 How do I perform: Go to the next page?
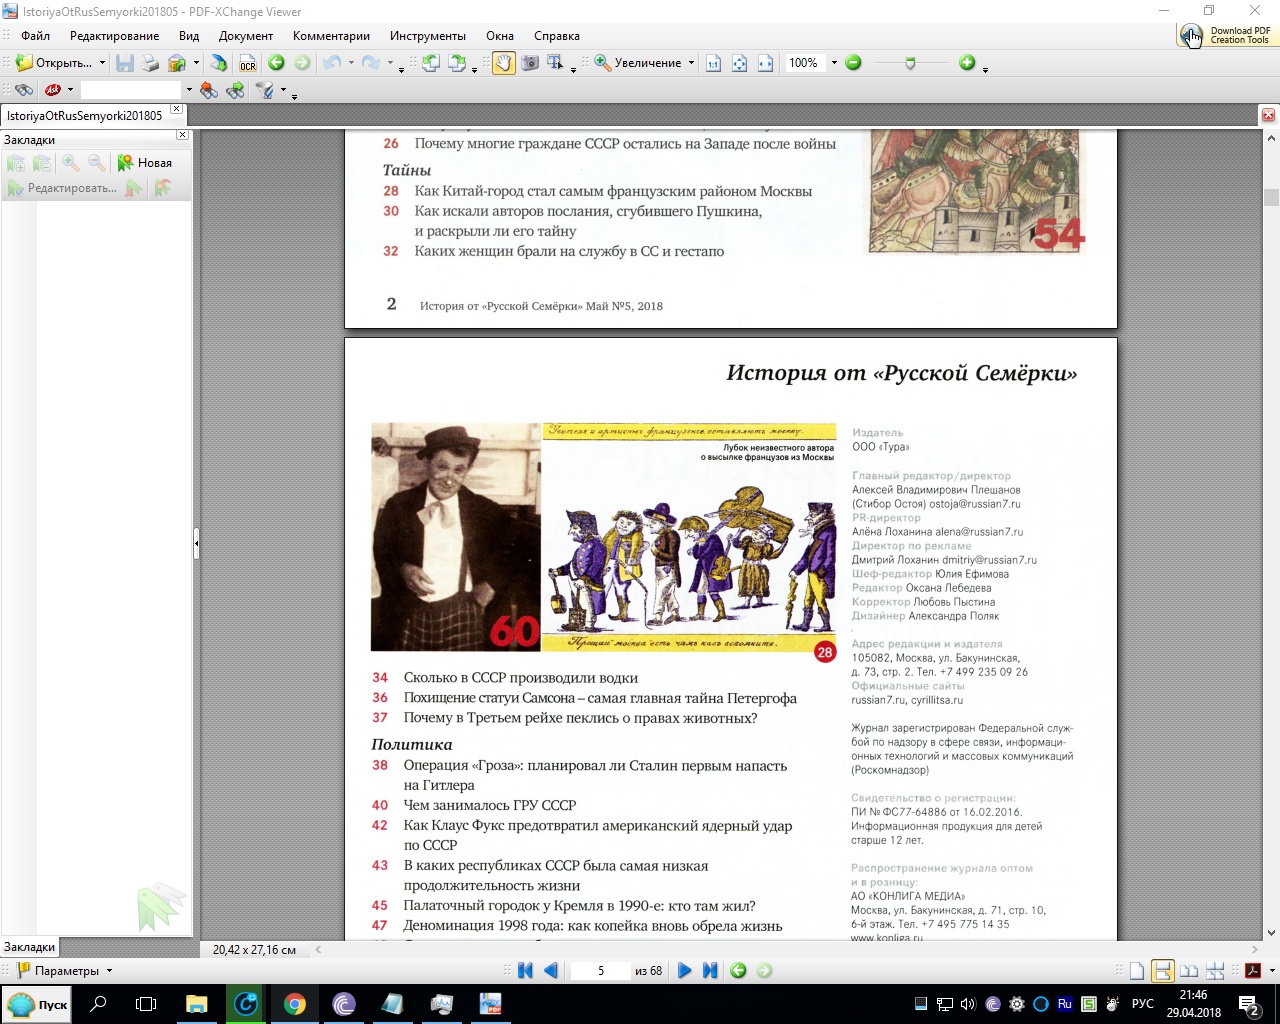pos(684,971)
